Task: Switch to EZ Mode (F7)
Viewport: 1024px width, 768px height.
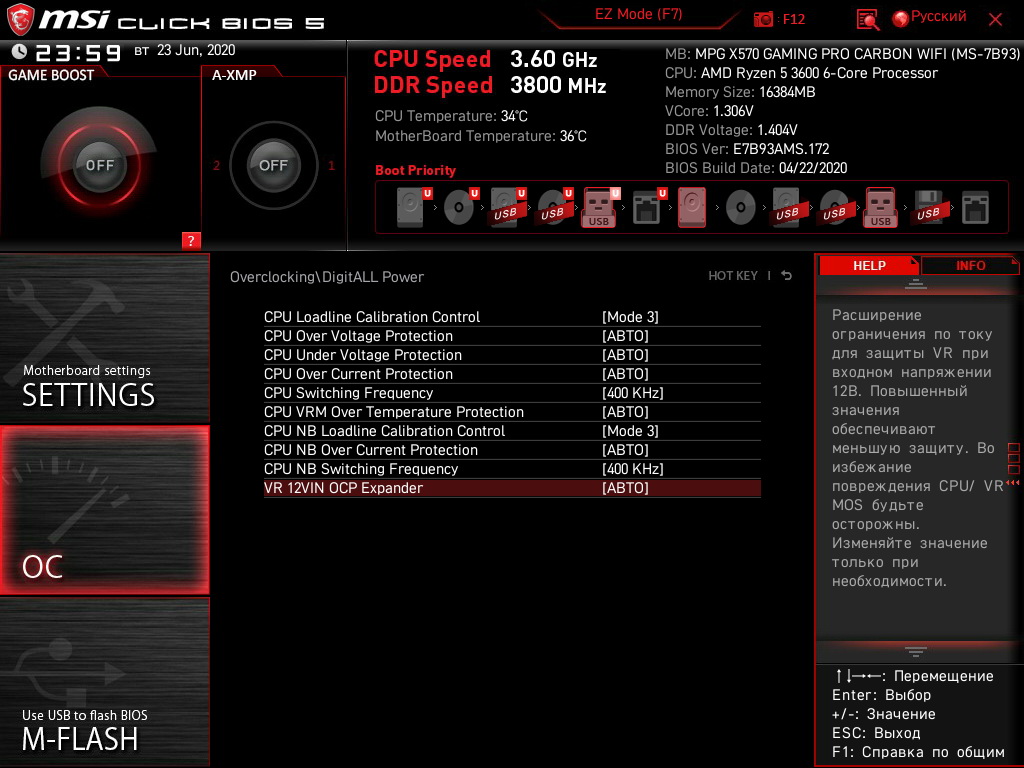Action: pyautogui.click(x=638, y=14)
